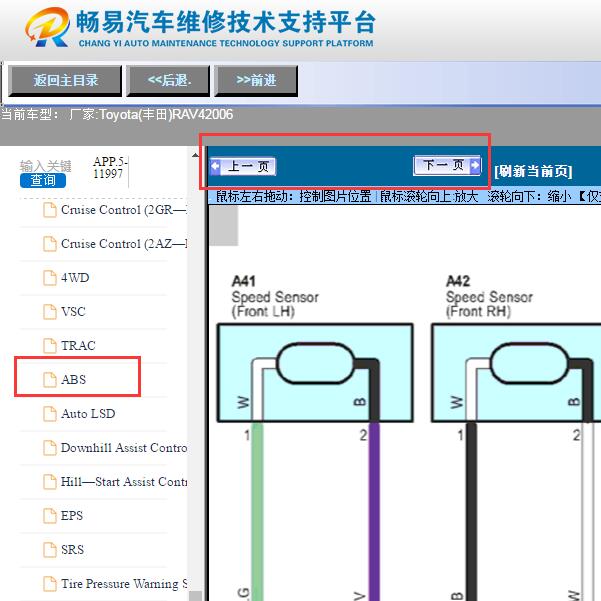Click scroll-up arrow of sidebar list
The height and width of the screenshot is (601, 601).
point(195,155)
